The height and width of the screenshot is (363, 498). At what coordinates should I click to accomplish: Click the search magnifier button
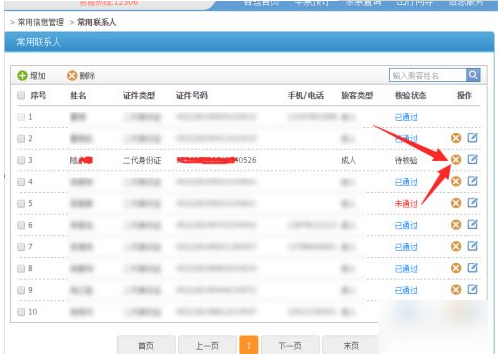click(473, 75)
